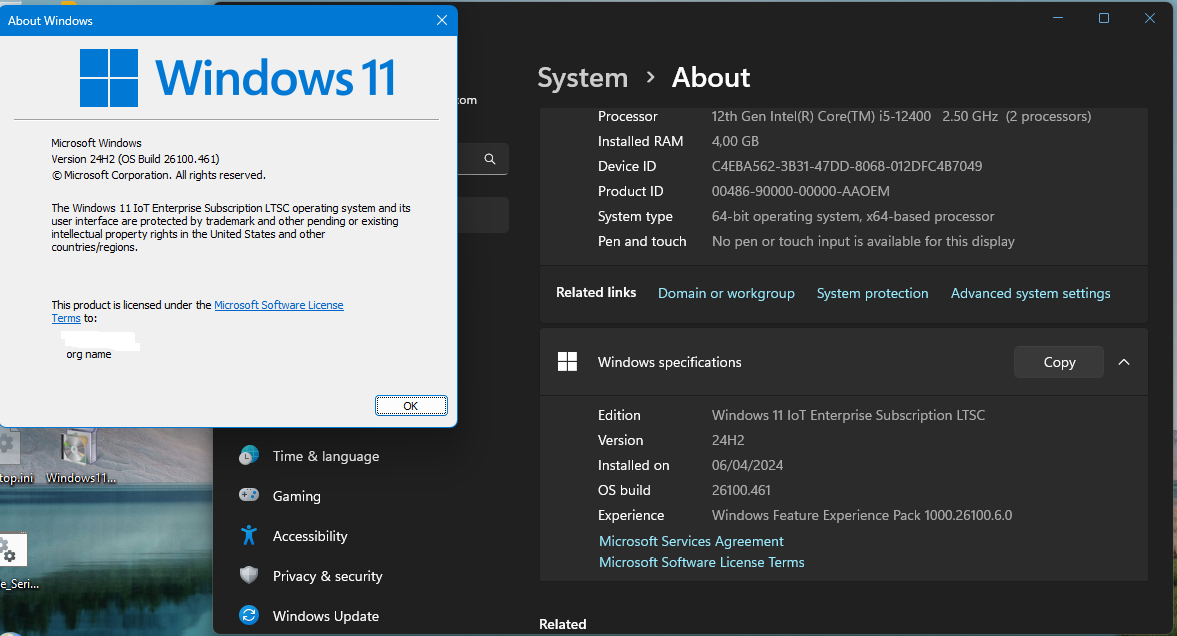
Task: Click the Edition value IoT Enterprise Subscription LTSC
Action: click(x=848, y=415)
